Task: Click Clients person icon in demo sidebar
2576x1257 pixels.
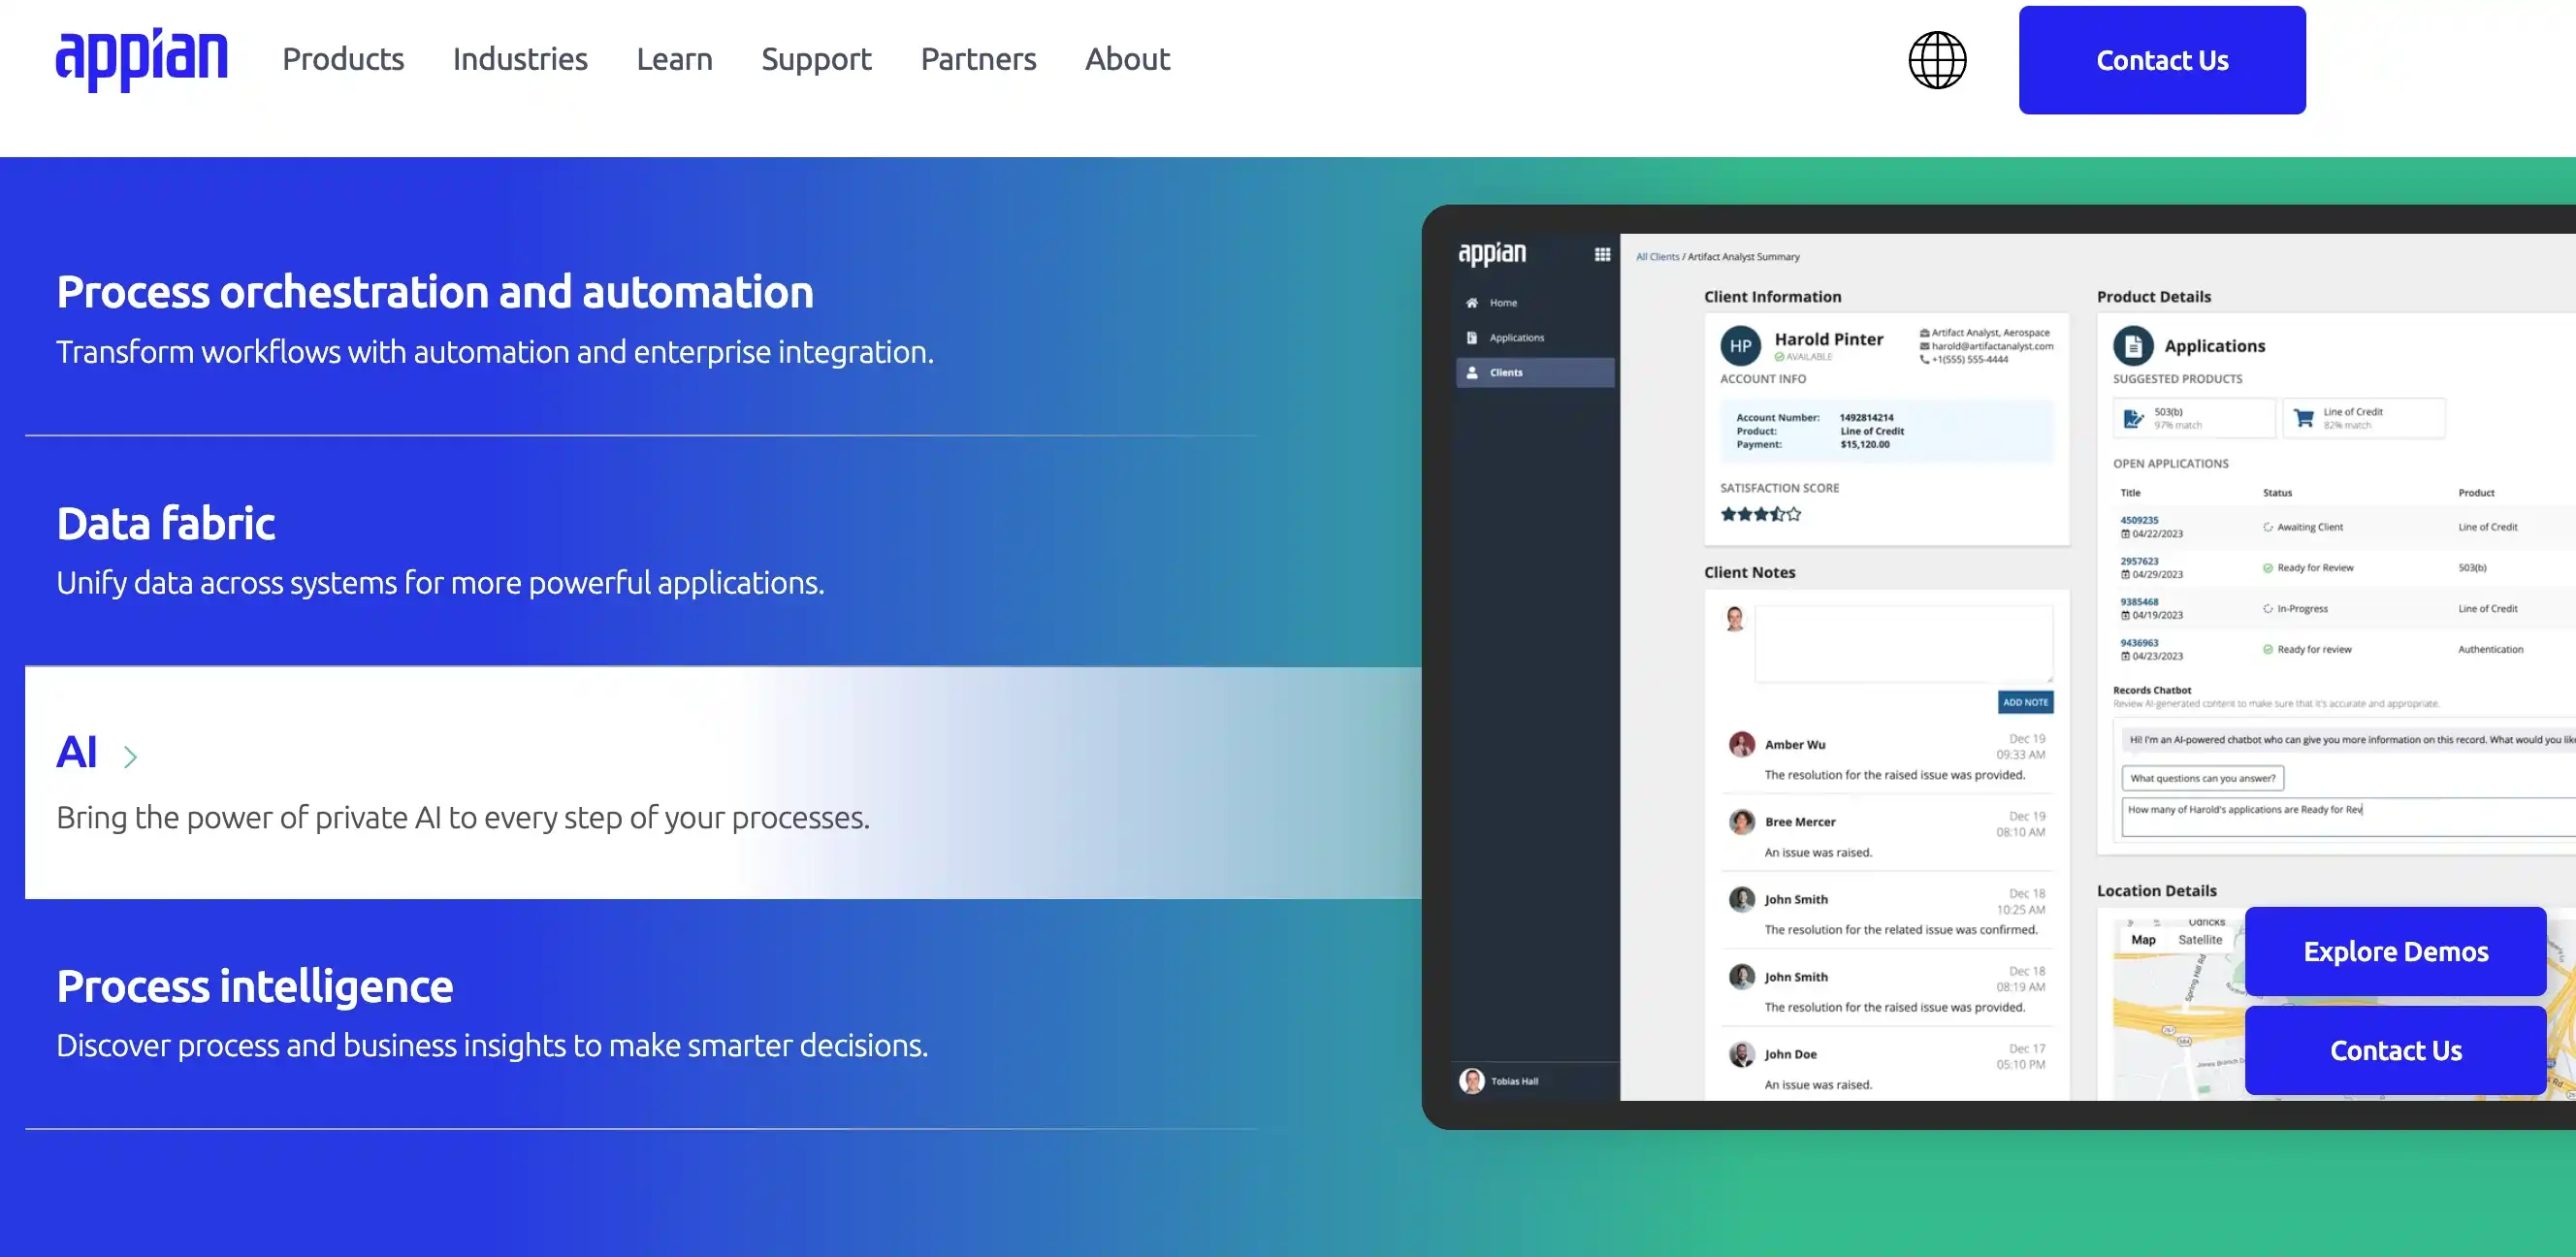Action: (x=1472, y=372)
